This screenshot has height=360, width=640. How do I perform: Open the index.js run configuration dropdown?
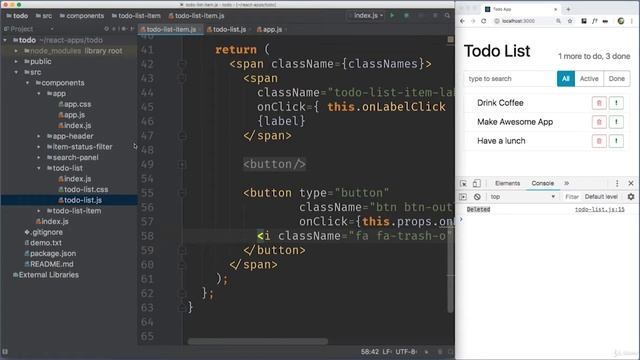click(x=366, y=16)
